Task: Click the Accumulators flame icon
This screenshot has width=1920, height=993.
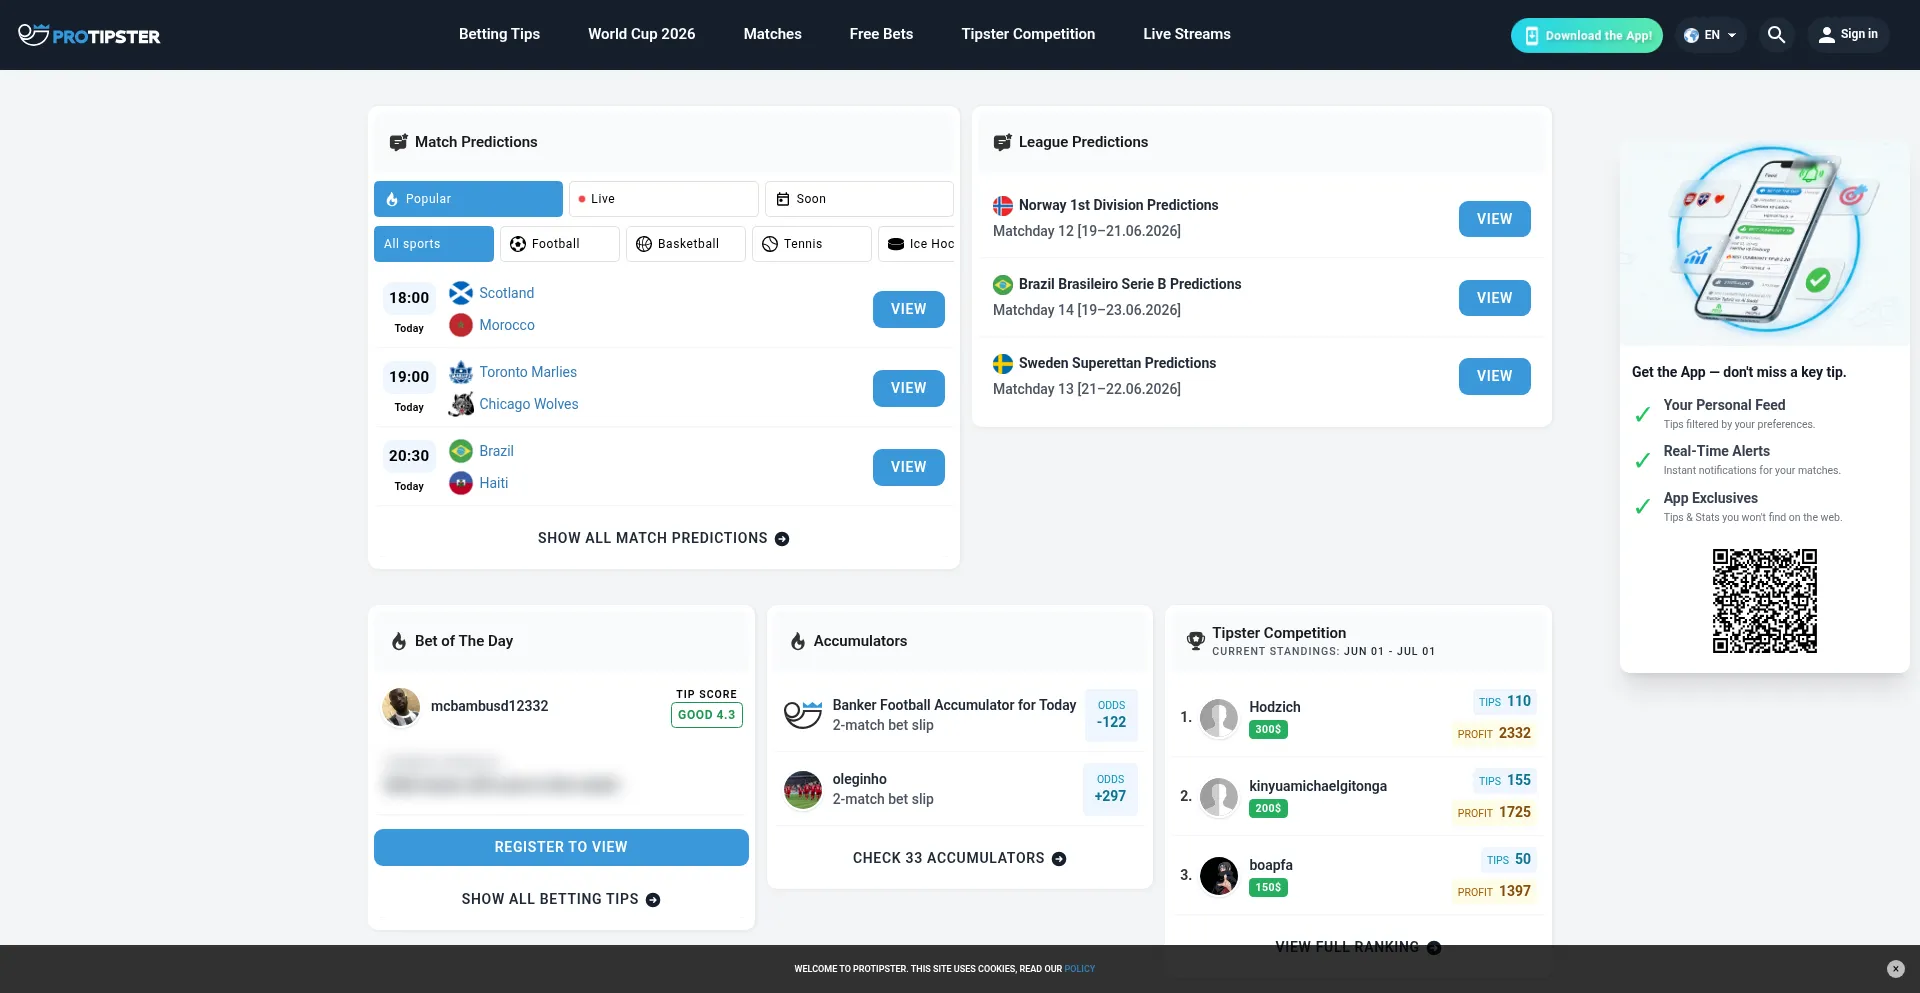Action: [x=798, y=642]
